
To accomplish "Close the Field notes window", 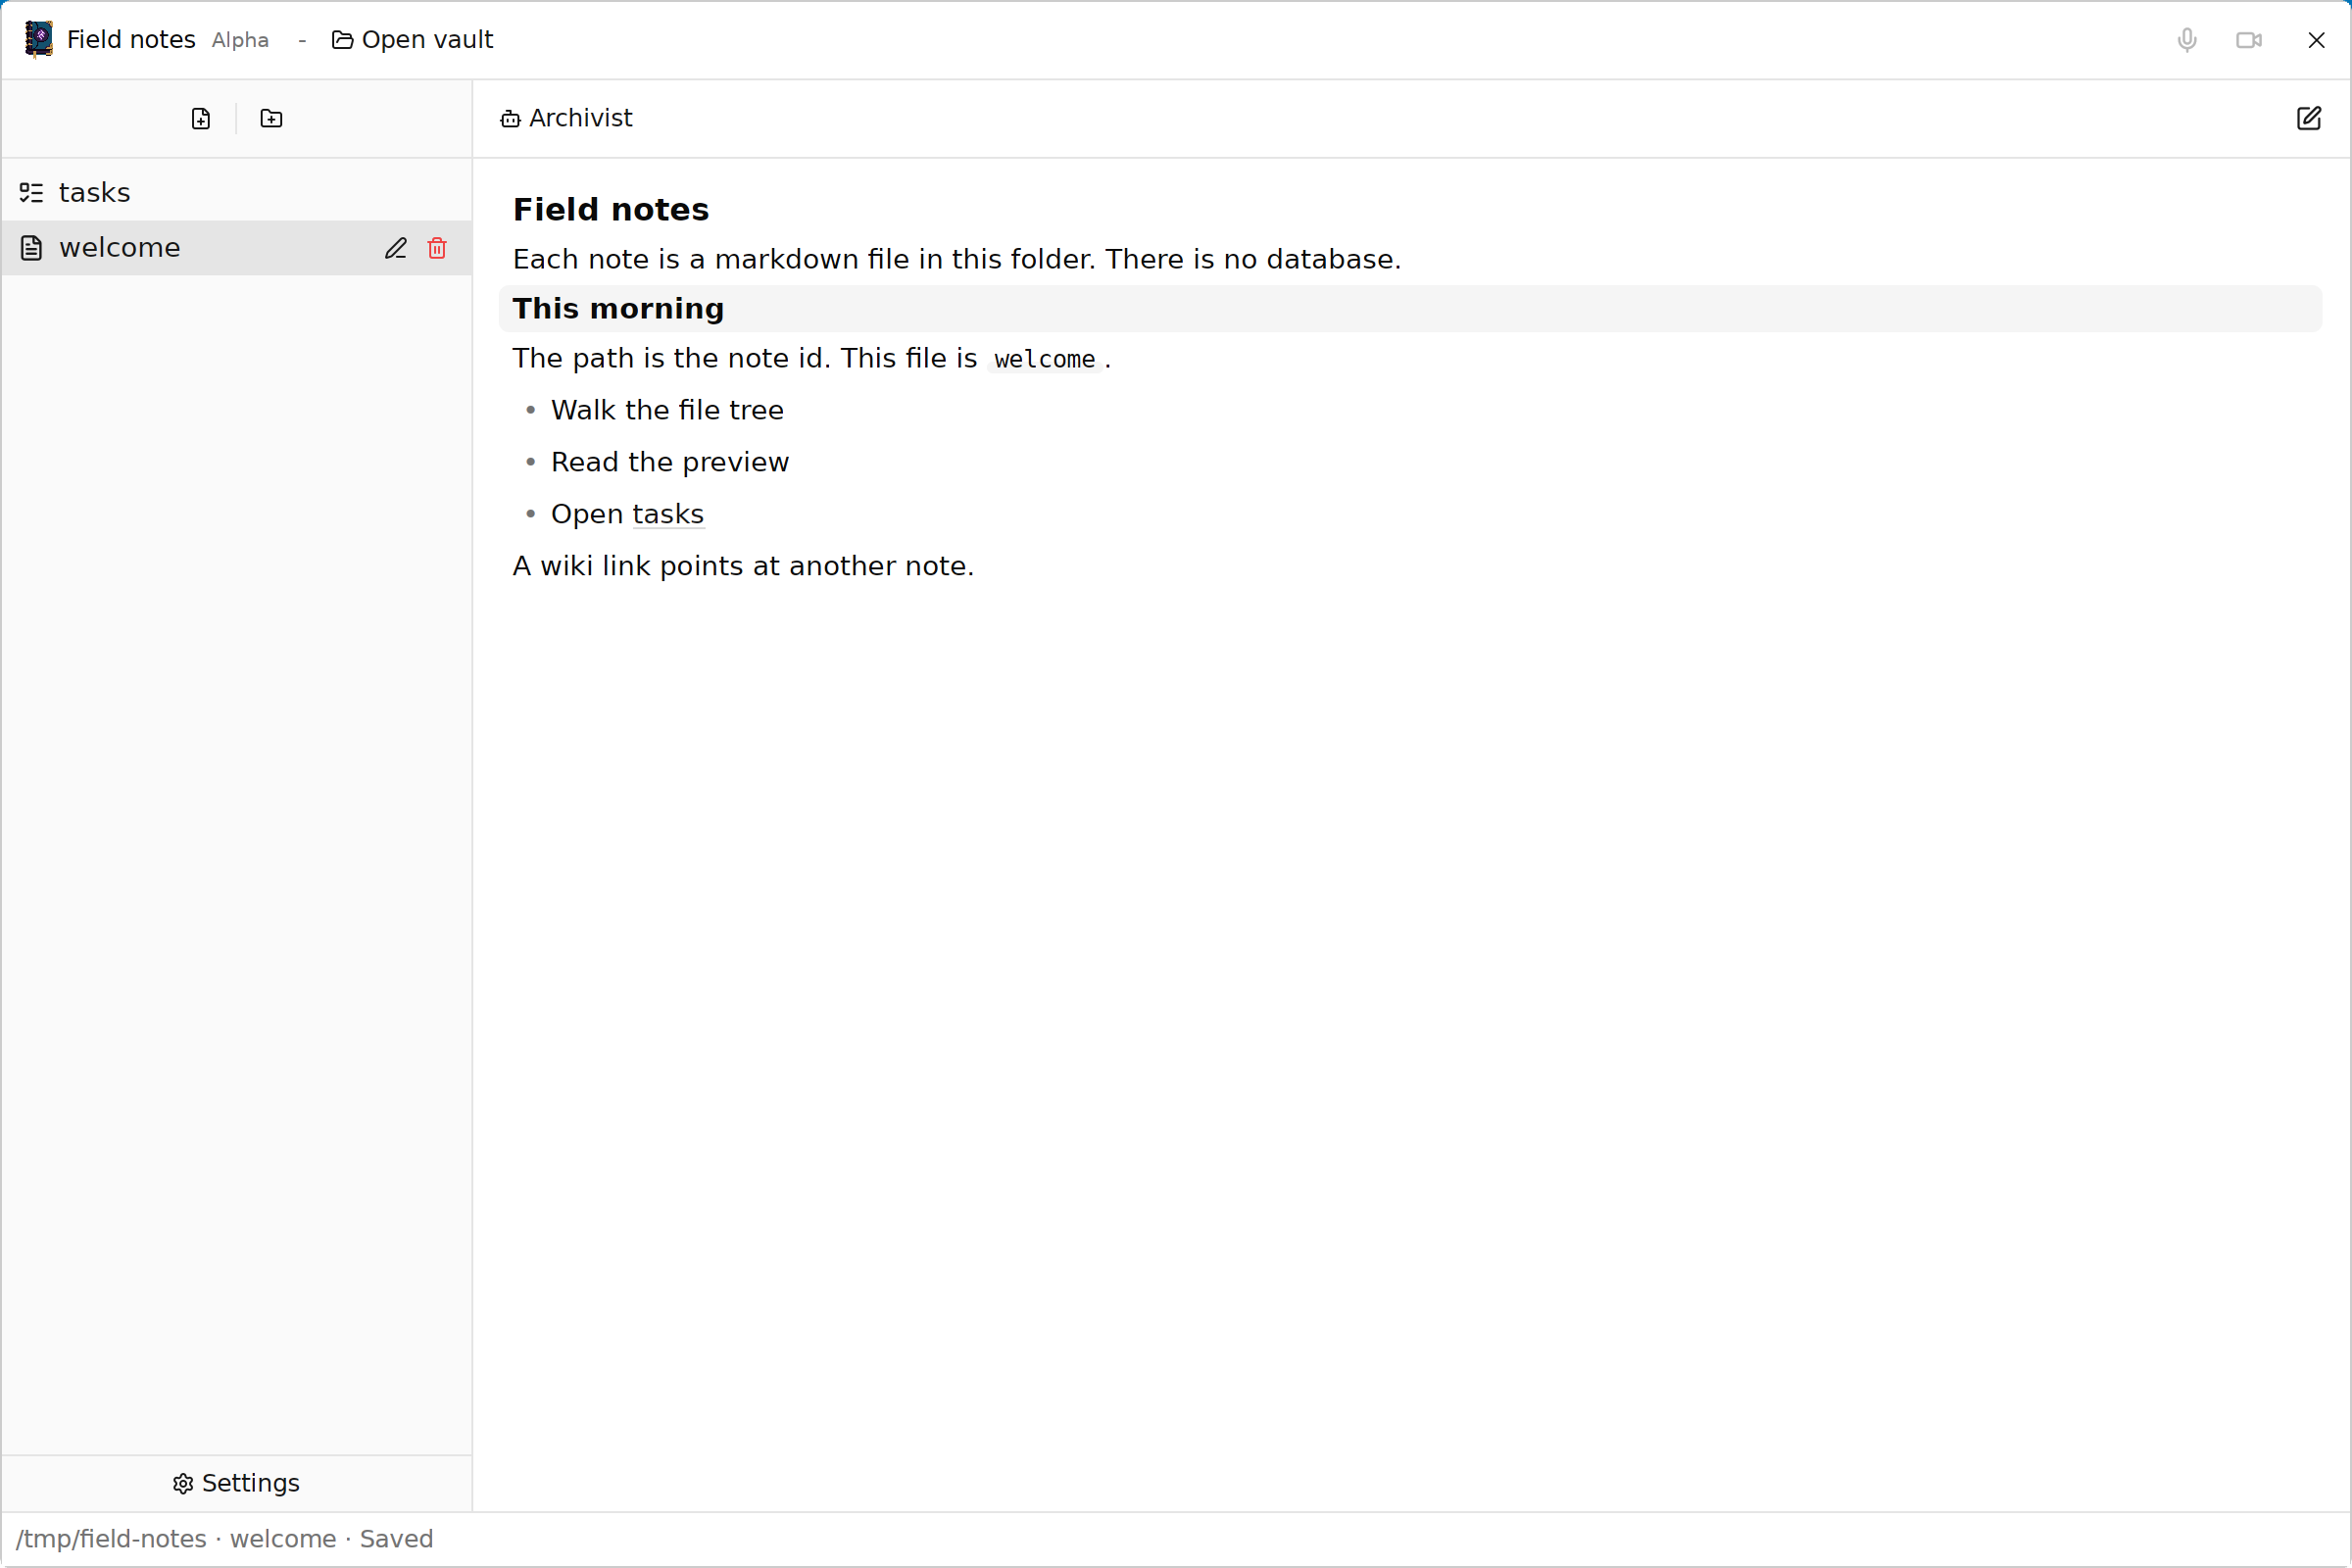I will (2316, 40).
